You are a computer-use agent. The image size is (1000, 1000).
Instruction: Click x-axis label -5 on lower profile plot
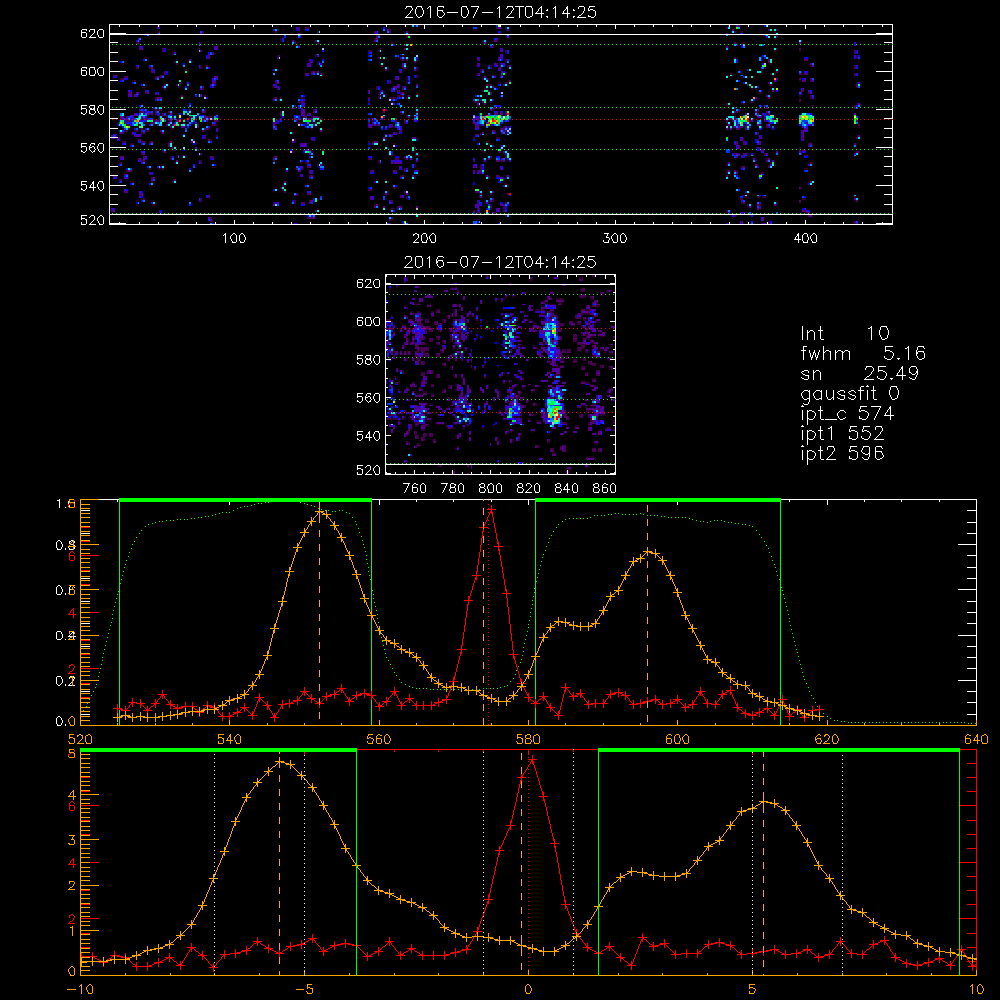[x=304, y=990]
